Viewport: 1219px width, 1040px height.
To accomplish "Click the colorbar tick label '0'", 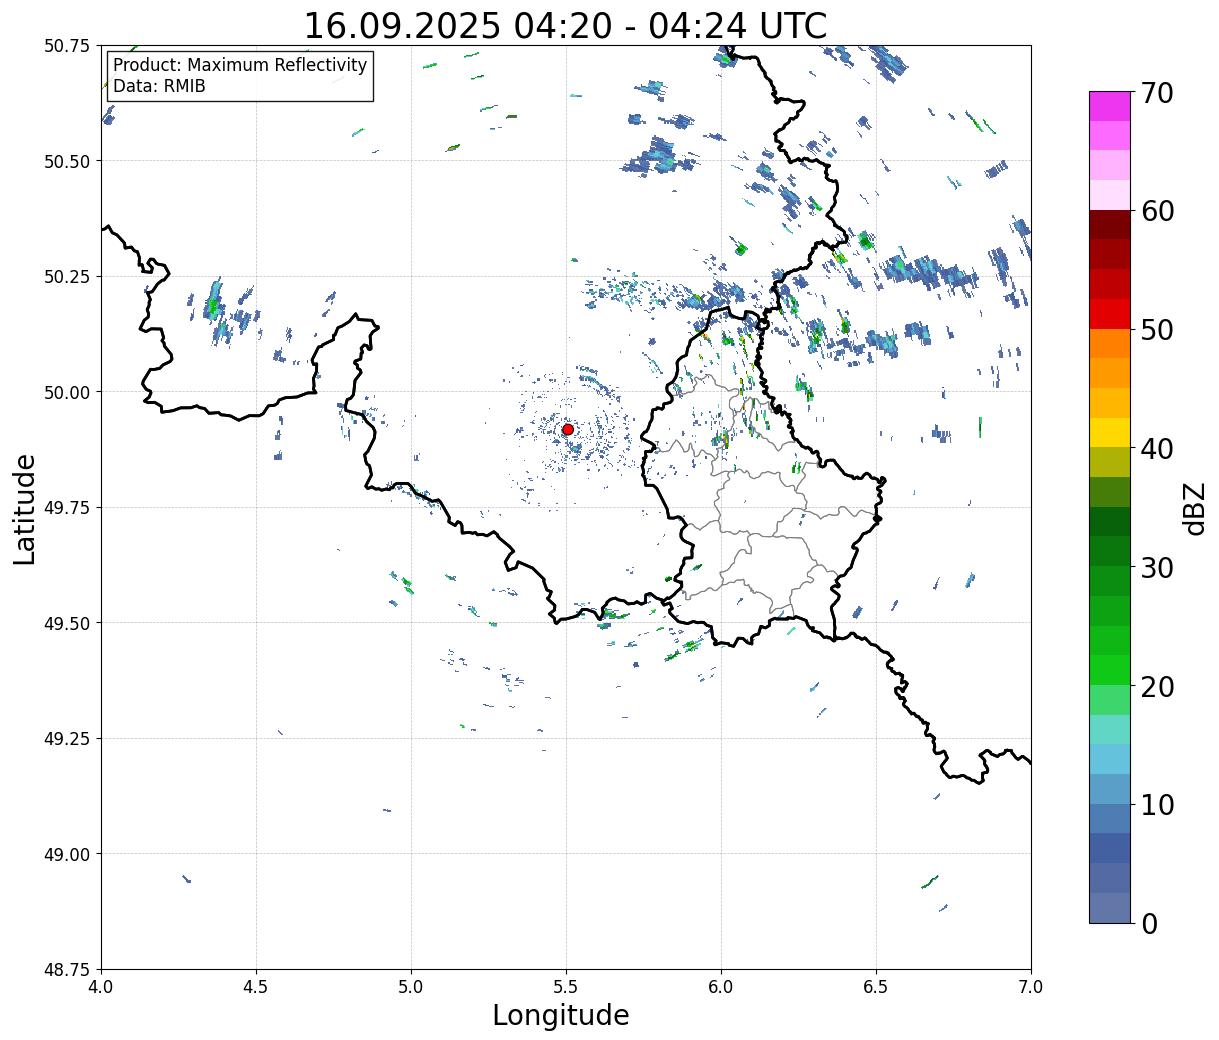I will click(1148, 924).
